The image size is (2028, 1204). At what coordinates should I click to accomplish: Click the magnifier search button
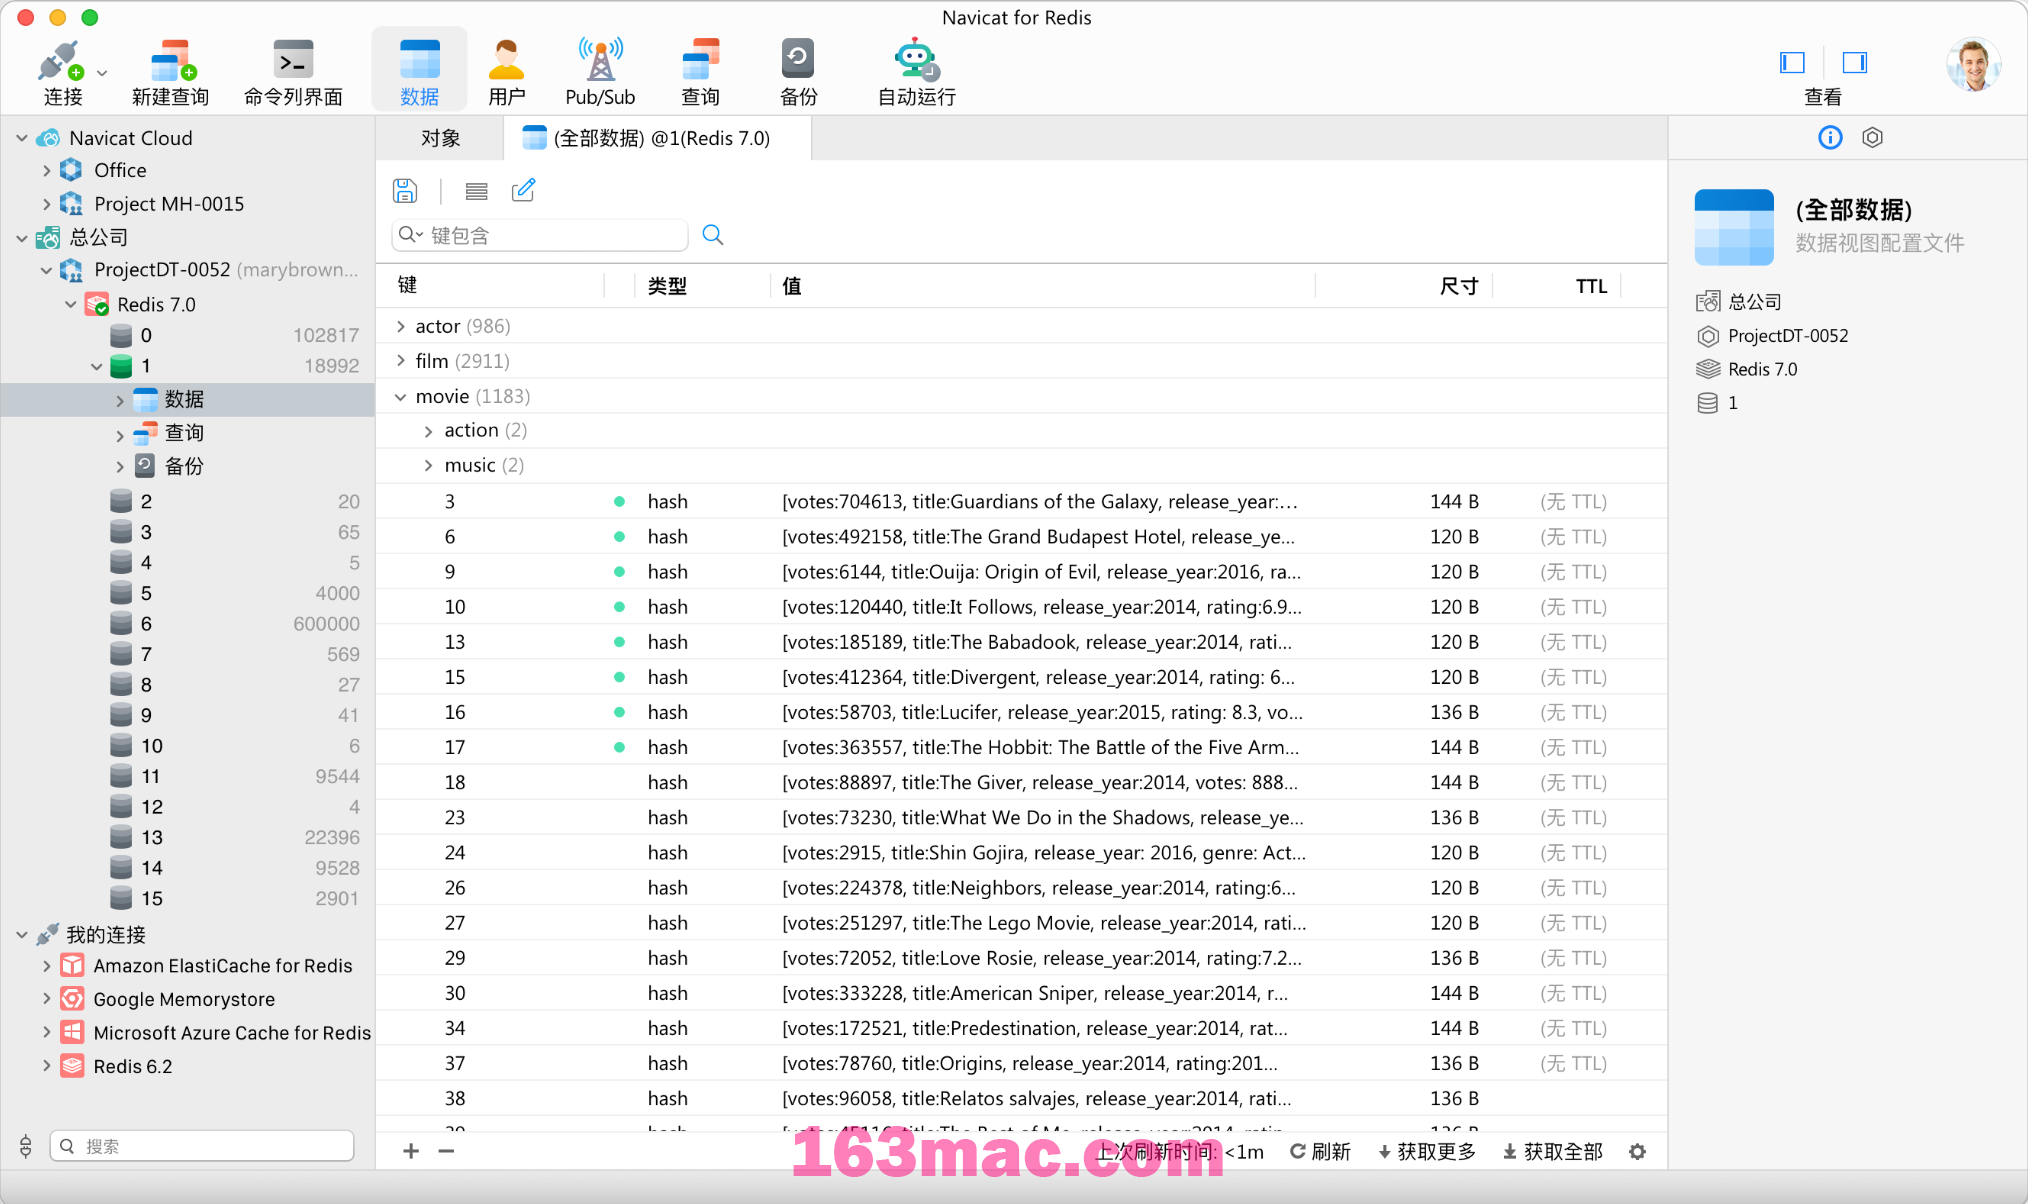point(713,235)
